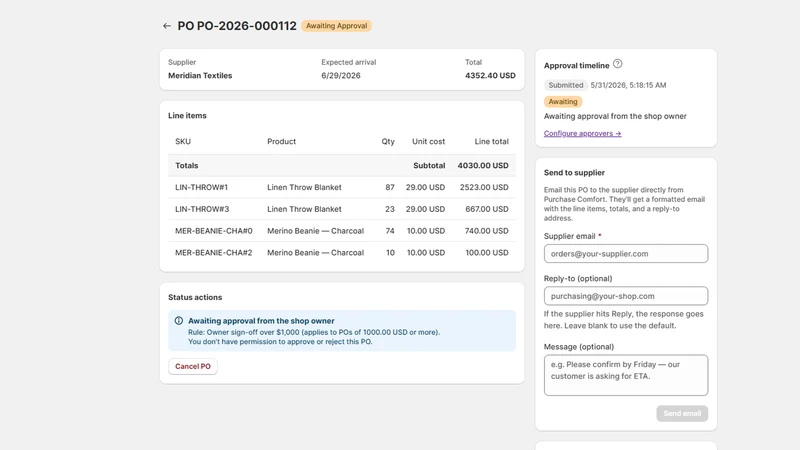
Task: Click the Line total column header
Action: (x=491, y=141)
